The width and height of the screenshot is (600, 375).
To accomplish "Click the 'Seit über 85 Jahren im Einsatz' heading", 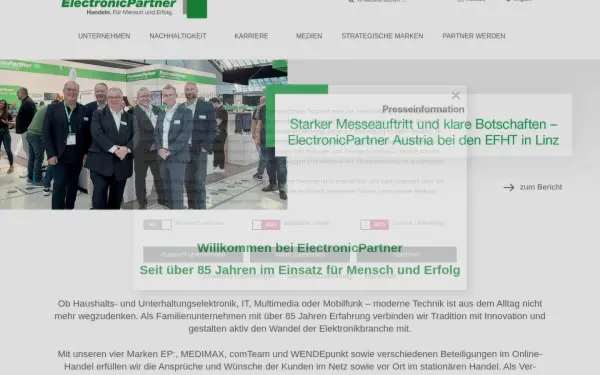I will coord(300,270).
